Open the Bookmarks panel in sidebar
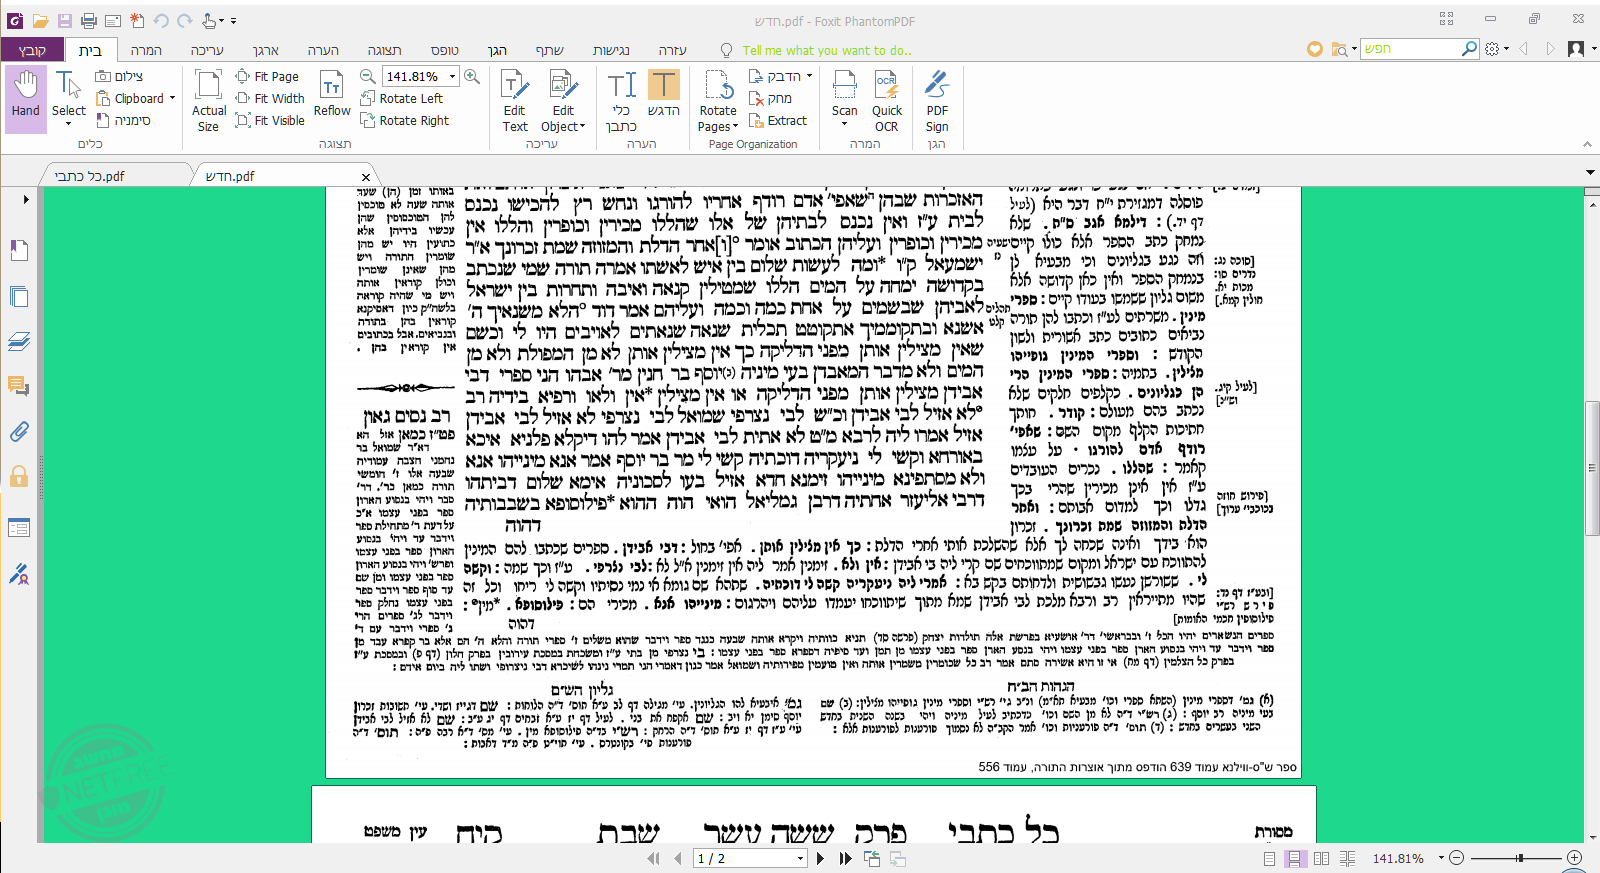The image size is (1600, 873). pos(19,250)
